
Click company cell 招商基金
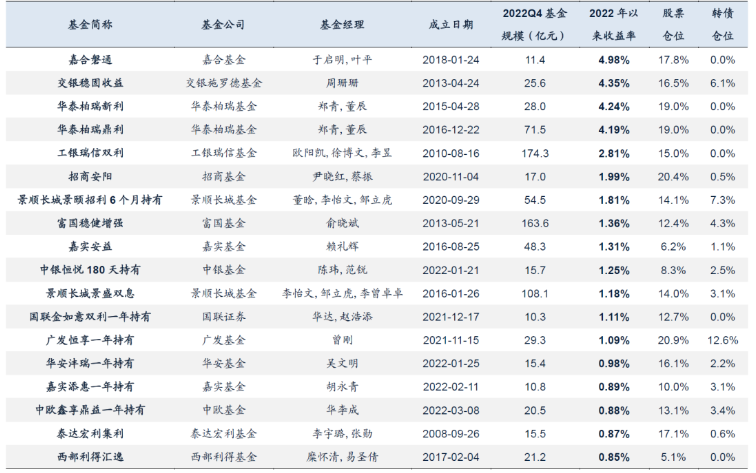pos(224,176)
